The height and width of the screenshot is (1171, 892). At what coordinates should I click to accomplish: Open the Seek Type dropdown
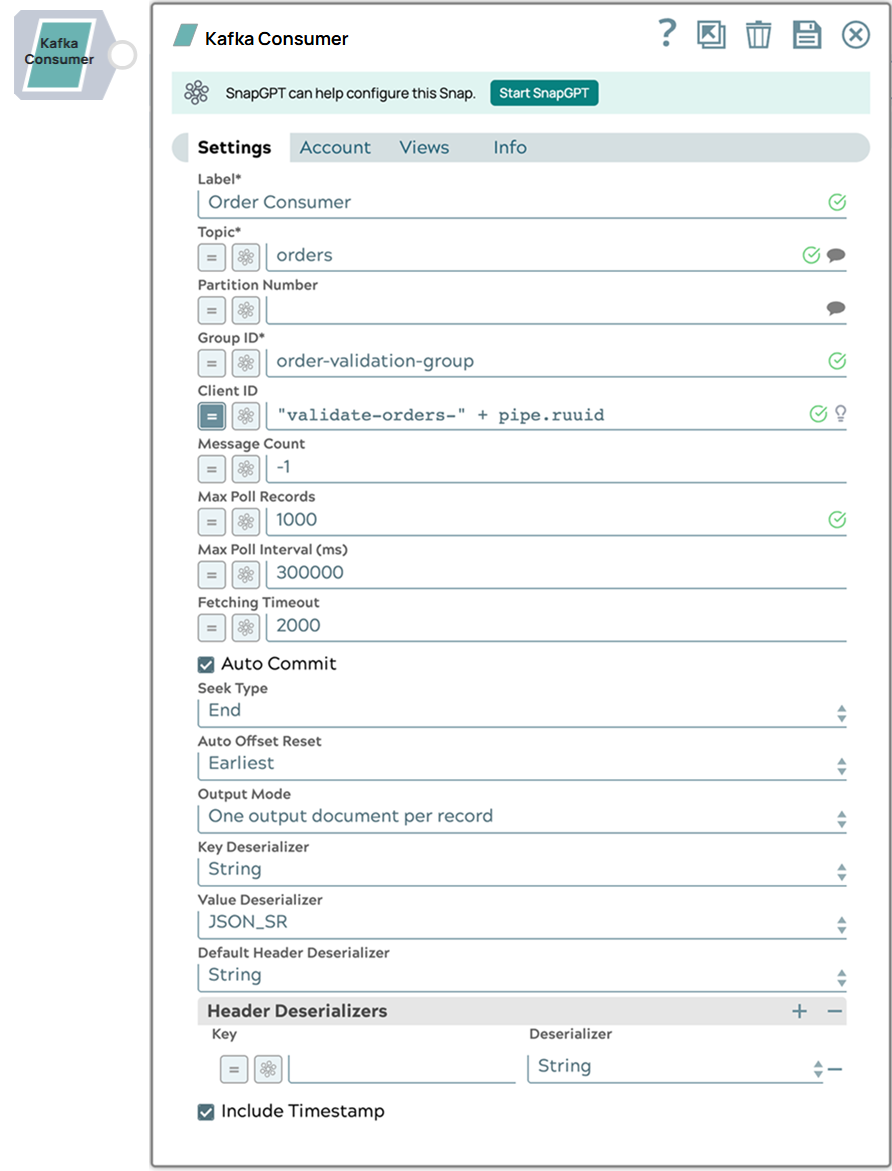click(522, 711)
